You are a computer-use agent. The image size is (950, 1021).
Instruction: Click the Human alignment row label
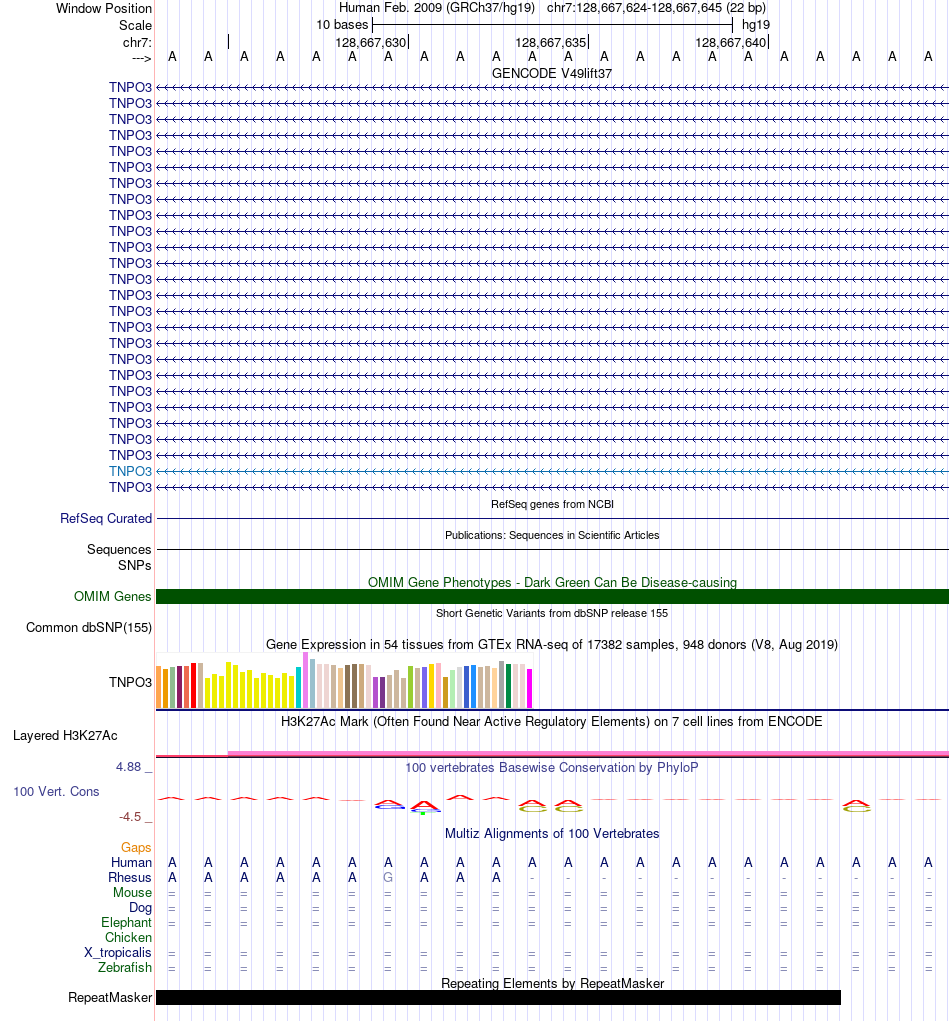[131, 862]
